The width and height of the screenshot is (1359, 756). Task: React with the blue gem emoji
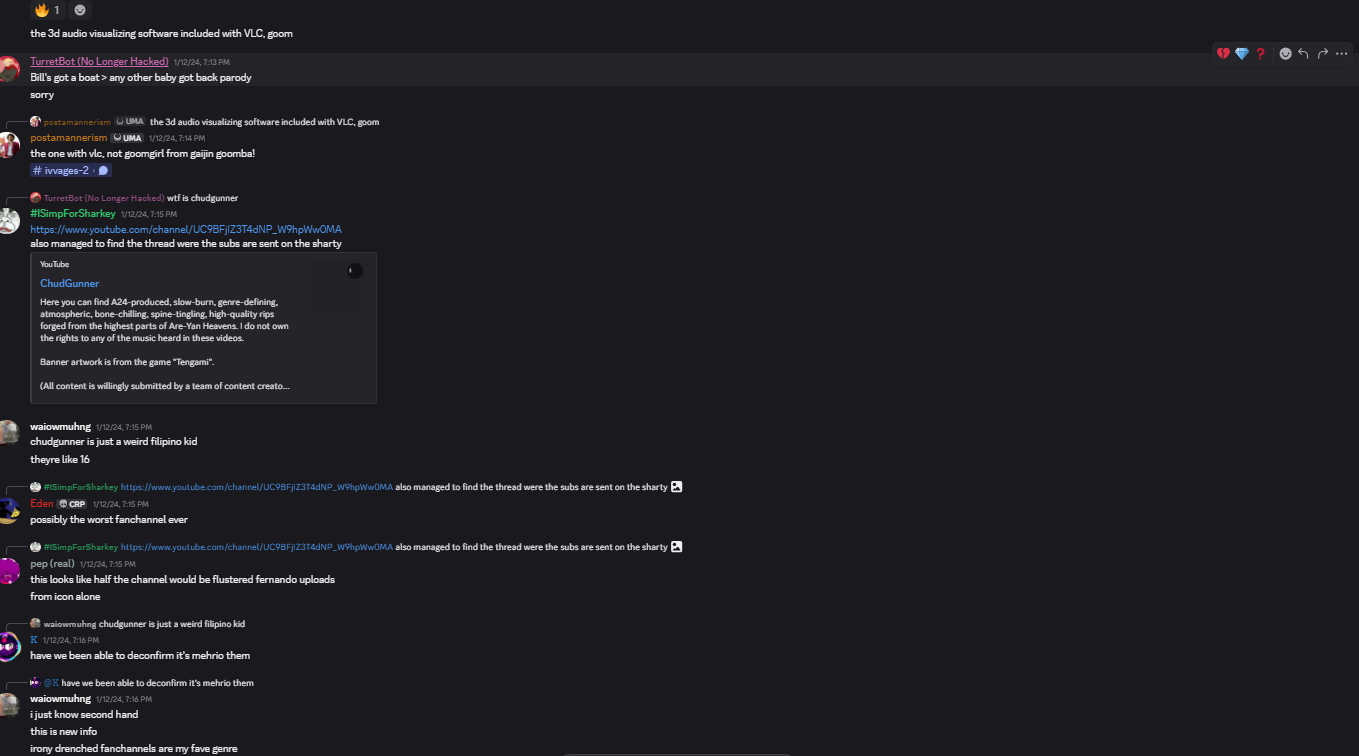1242,54
